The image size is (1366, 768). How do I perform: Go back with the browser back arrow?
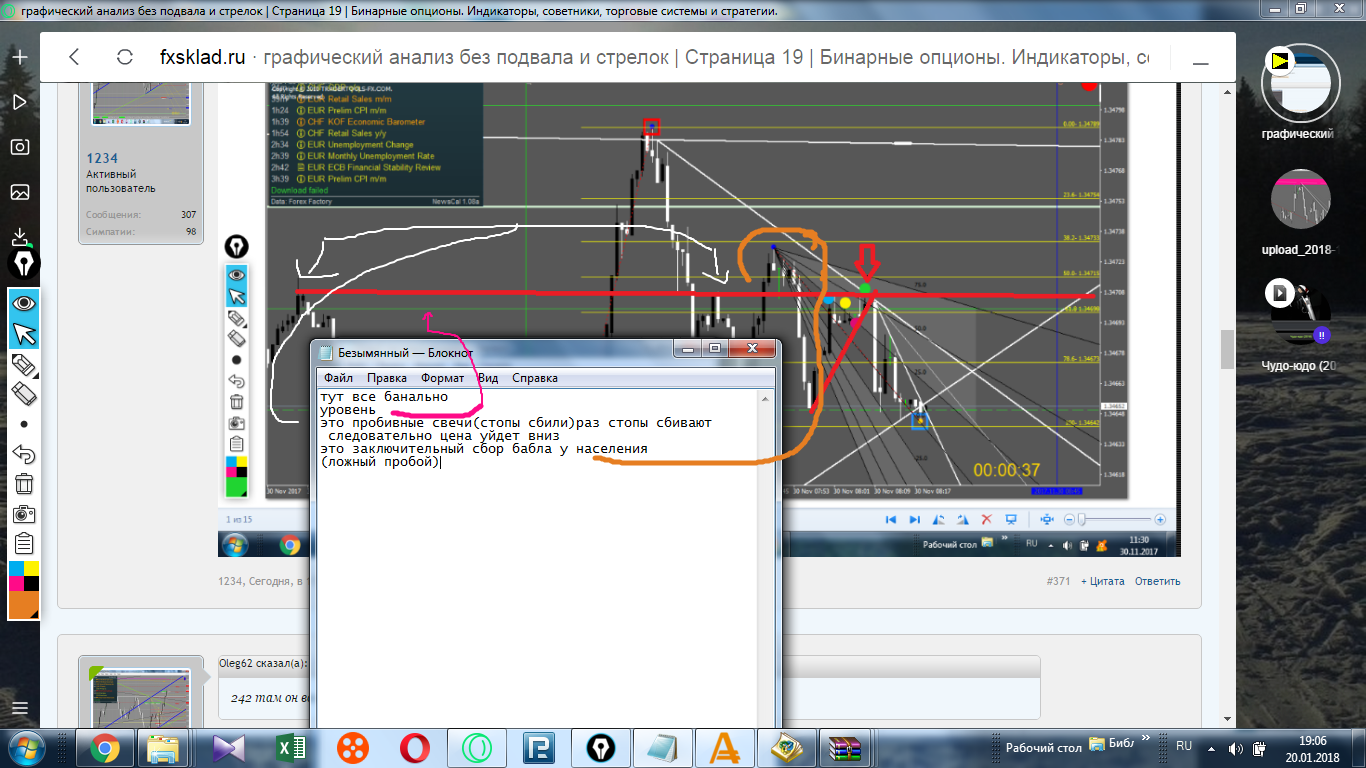(x=74, y=57)
